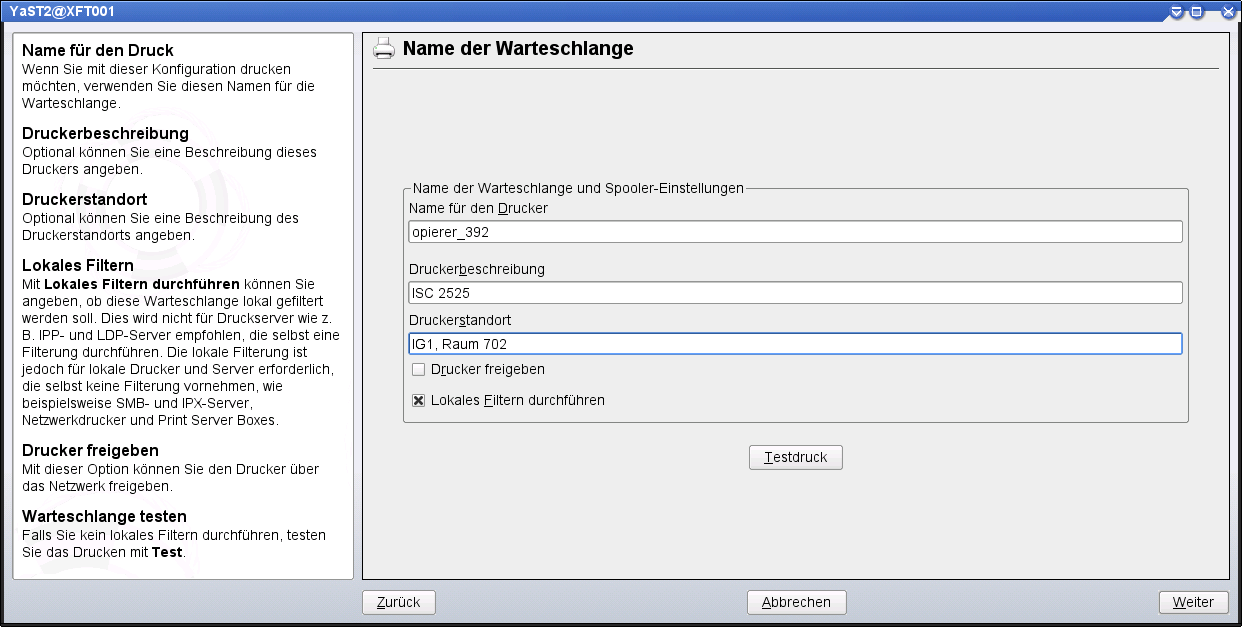Click the Testdruck button
Image resolution: width=1242 pixels, height=627 pixels.
coord(795,457)
